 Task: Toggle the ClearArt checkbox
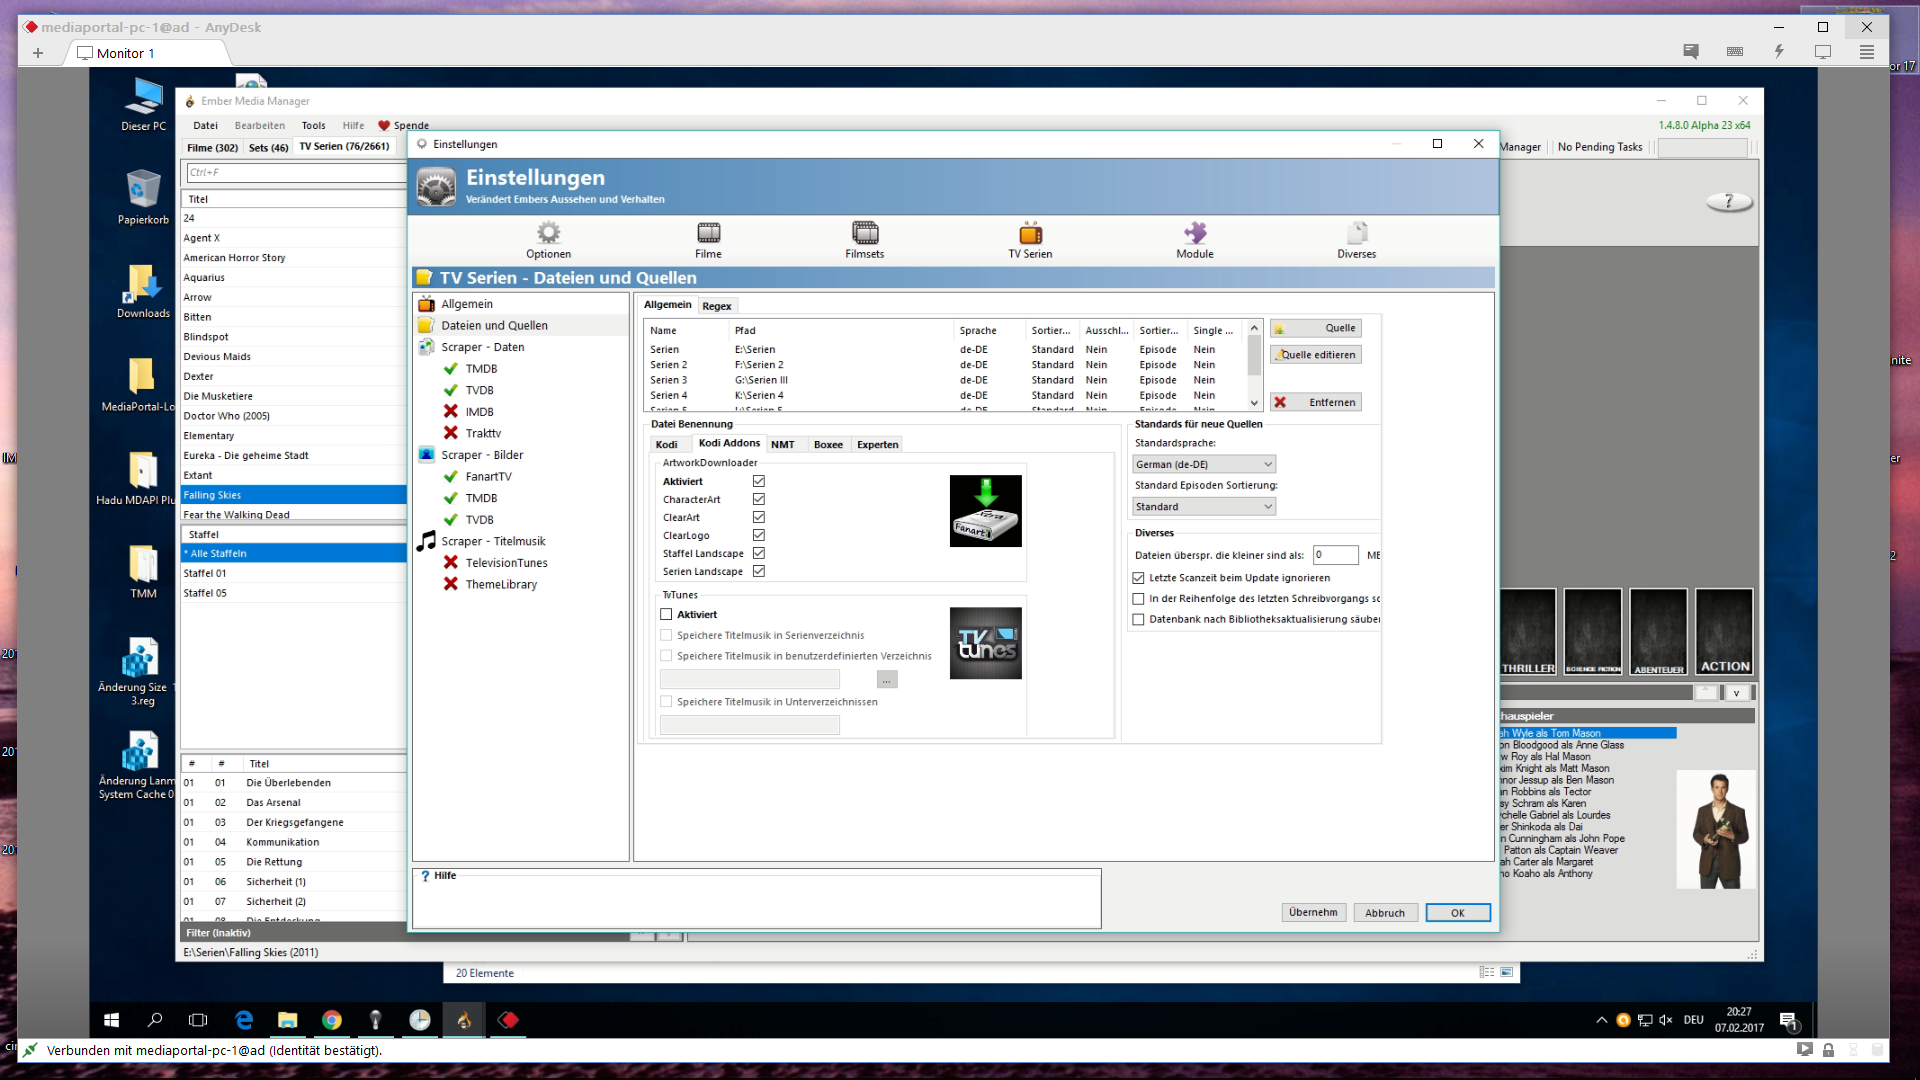point(759,517)
